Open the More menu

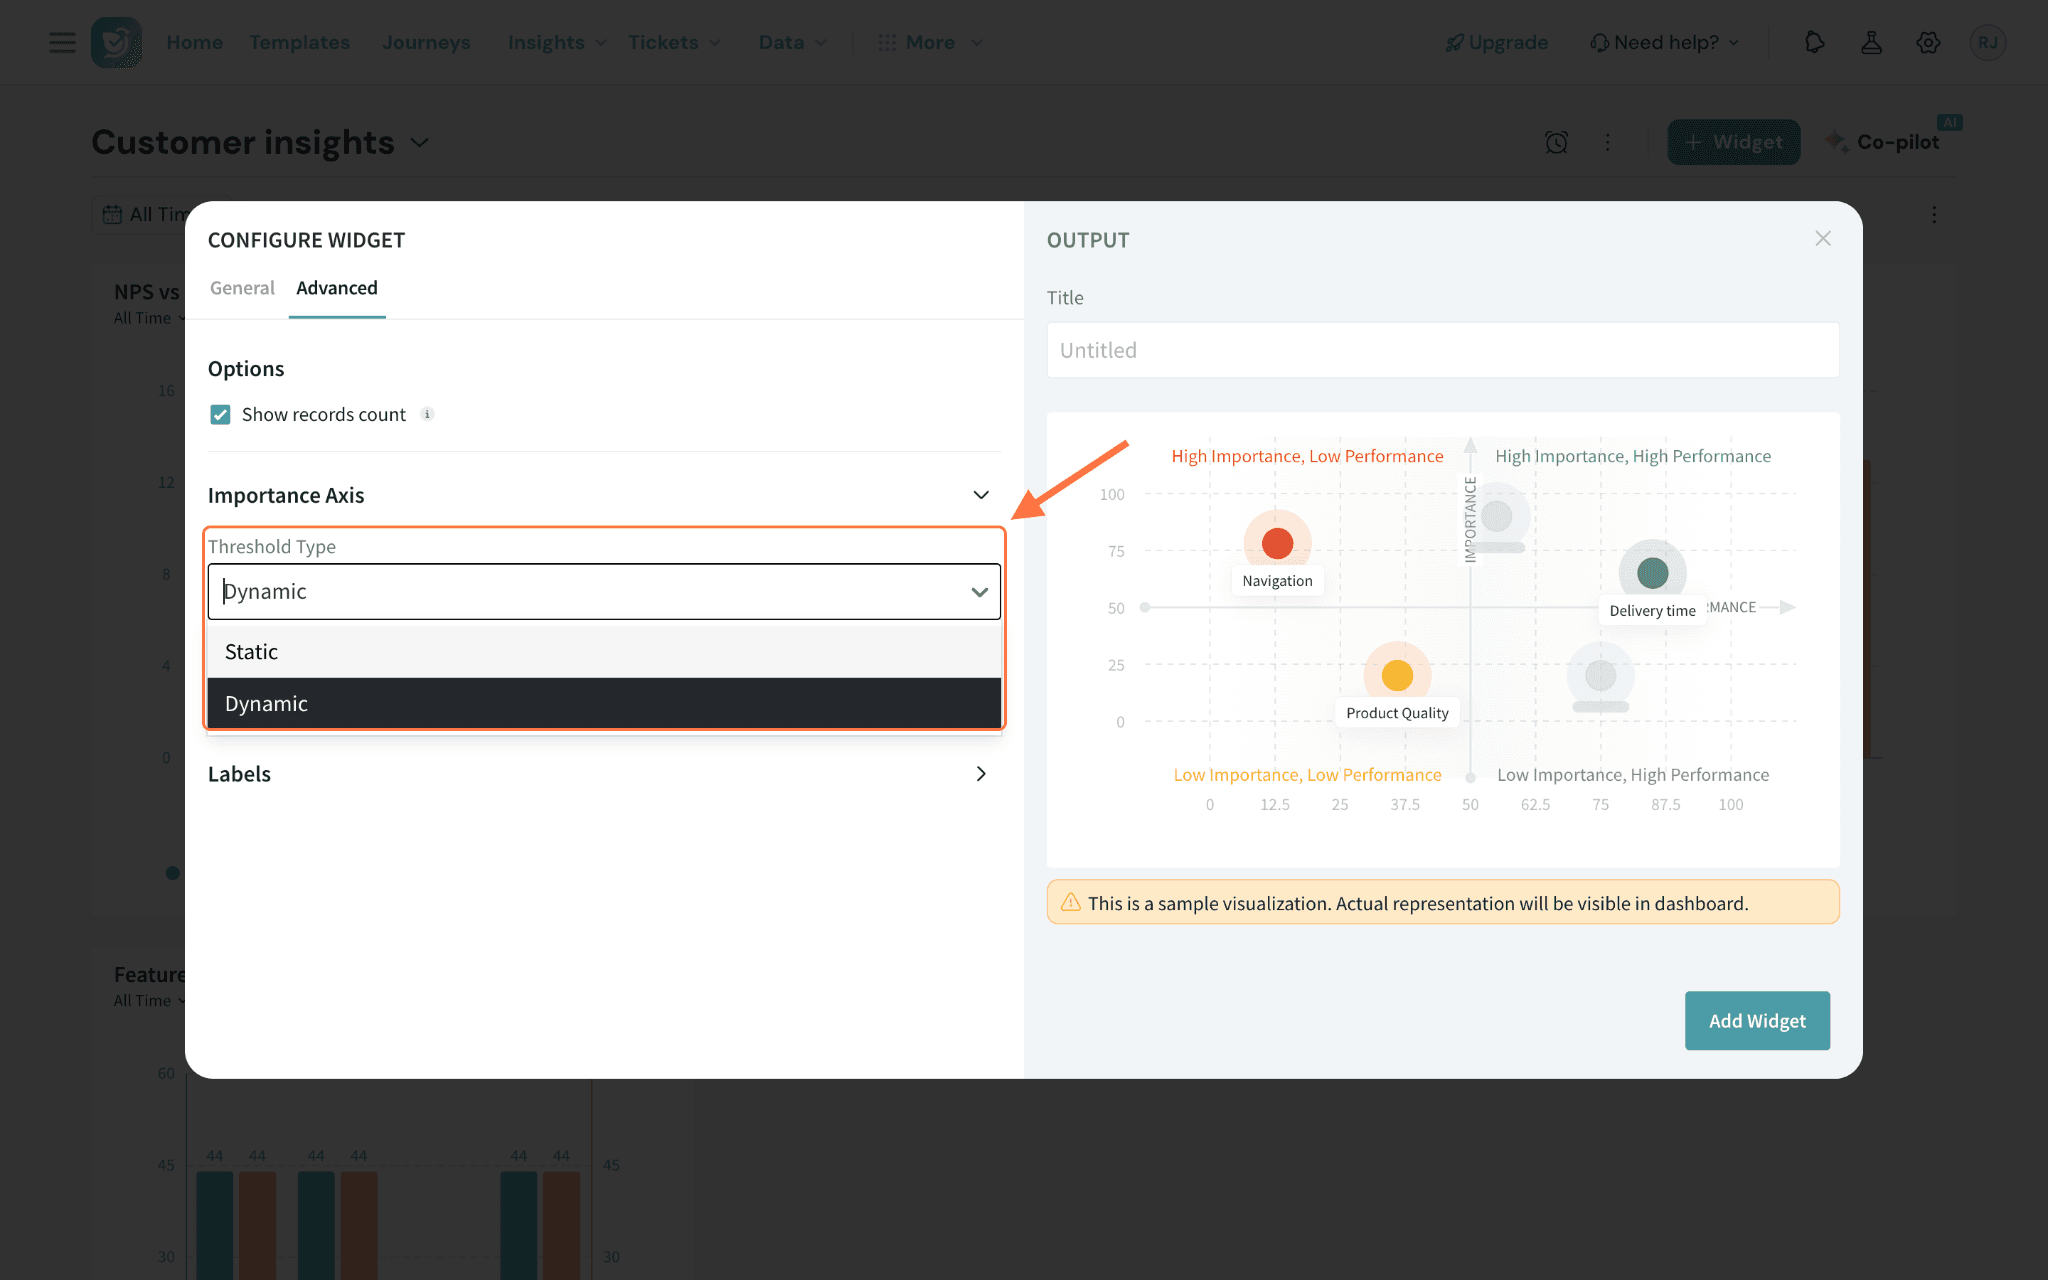(x=930, y=42)
